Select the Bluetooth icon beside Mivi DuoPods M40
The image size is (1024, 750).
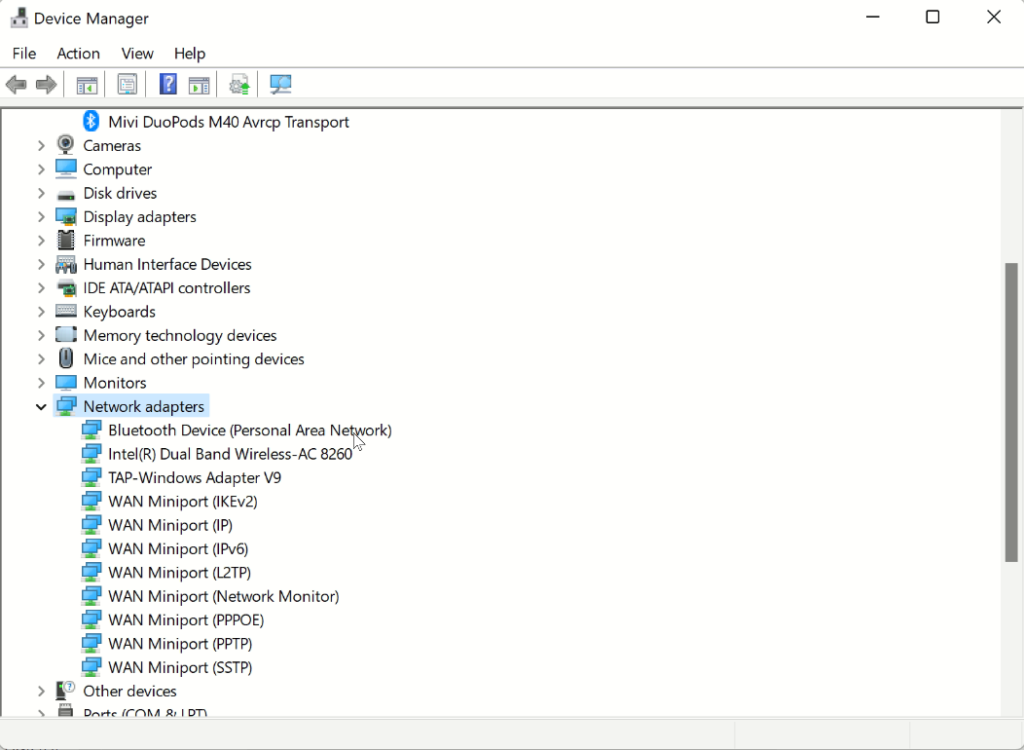91,121
